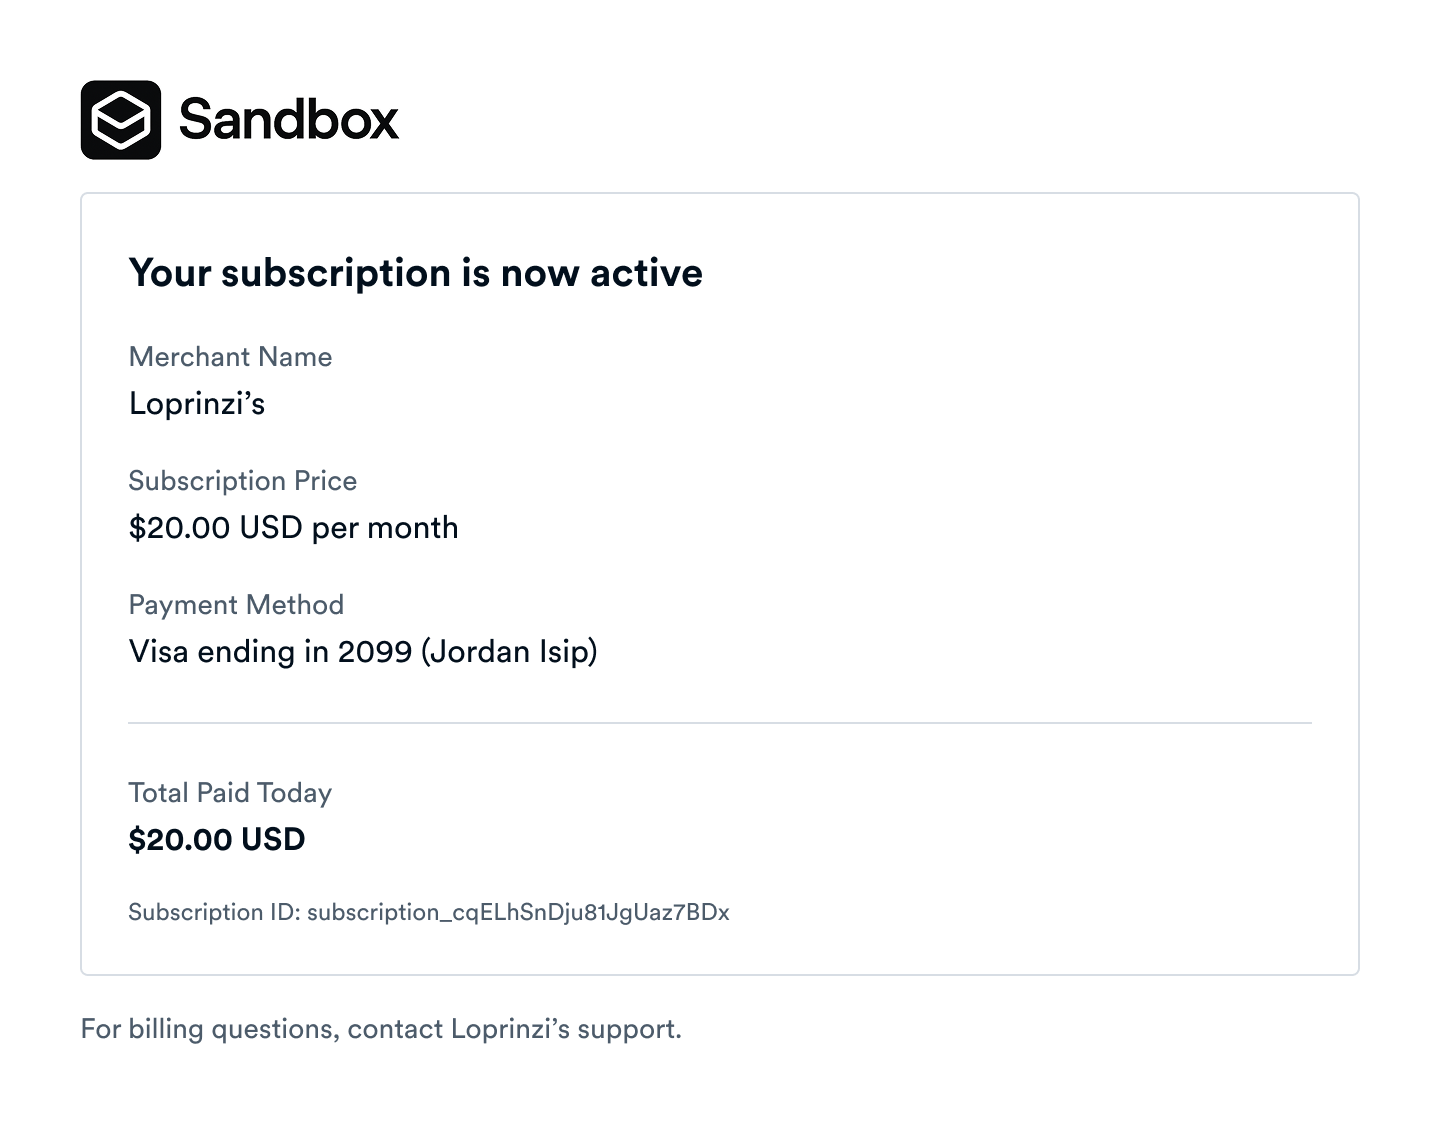Click 'Loprinzi's support' in the footer

point(564,1029)
